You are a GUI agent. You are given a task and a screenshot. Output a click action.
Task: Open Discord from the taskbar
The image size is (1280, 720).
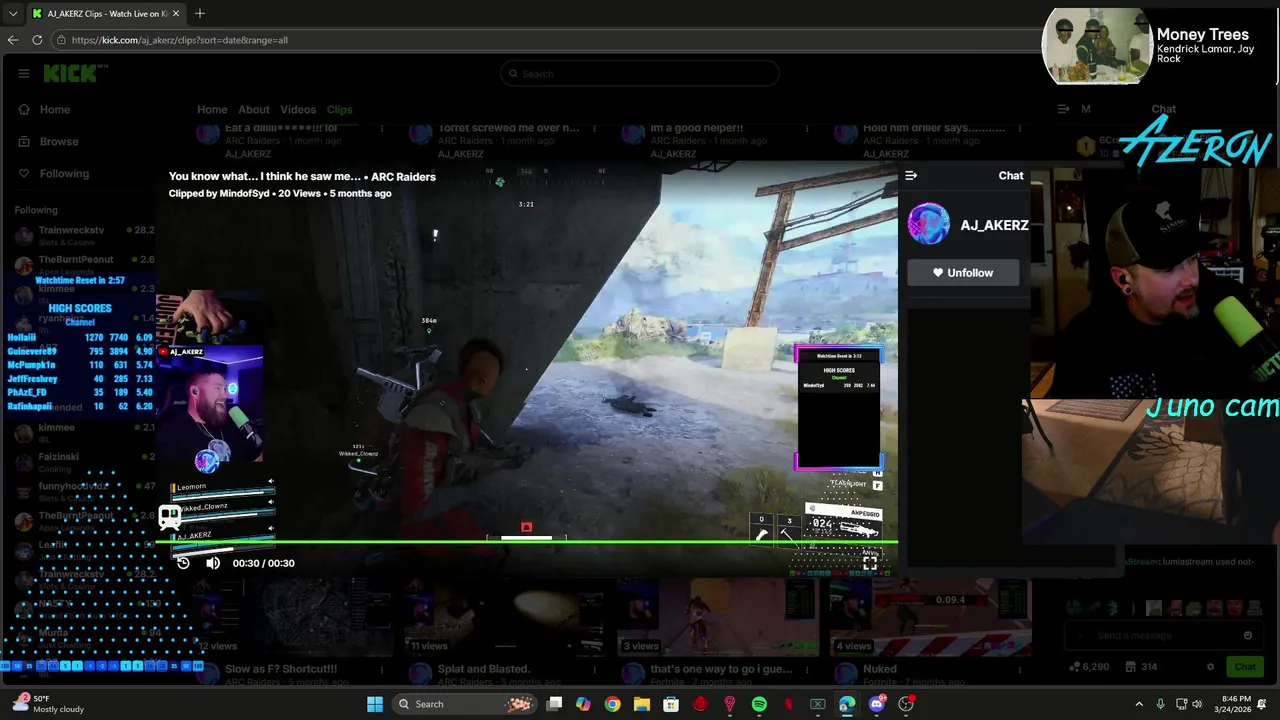click(877, 704)
